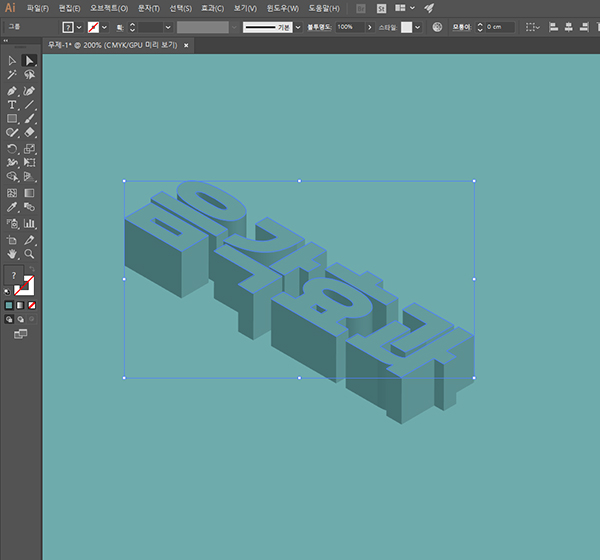Choose the Magic Wand tool

pos(12,75)
